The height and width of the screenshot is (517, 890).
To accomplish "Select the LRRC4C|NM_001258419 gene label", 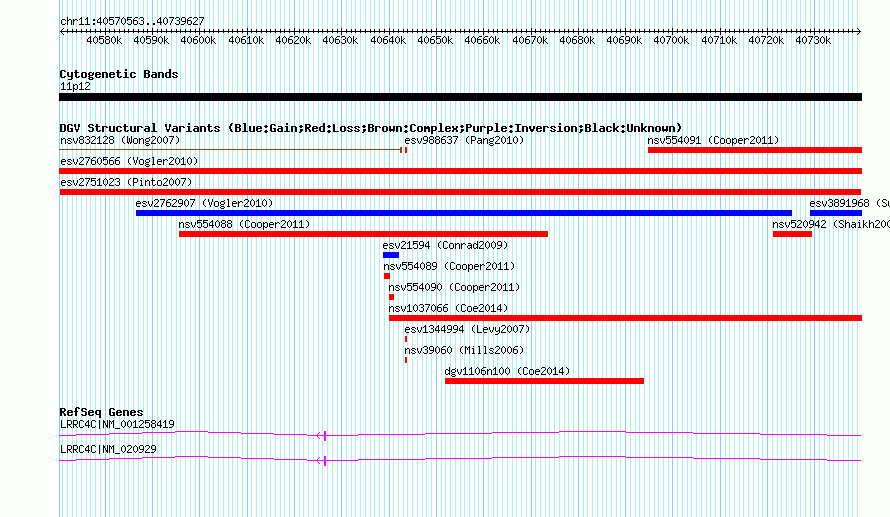I will coord(117,424).
